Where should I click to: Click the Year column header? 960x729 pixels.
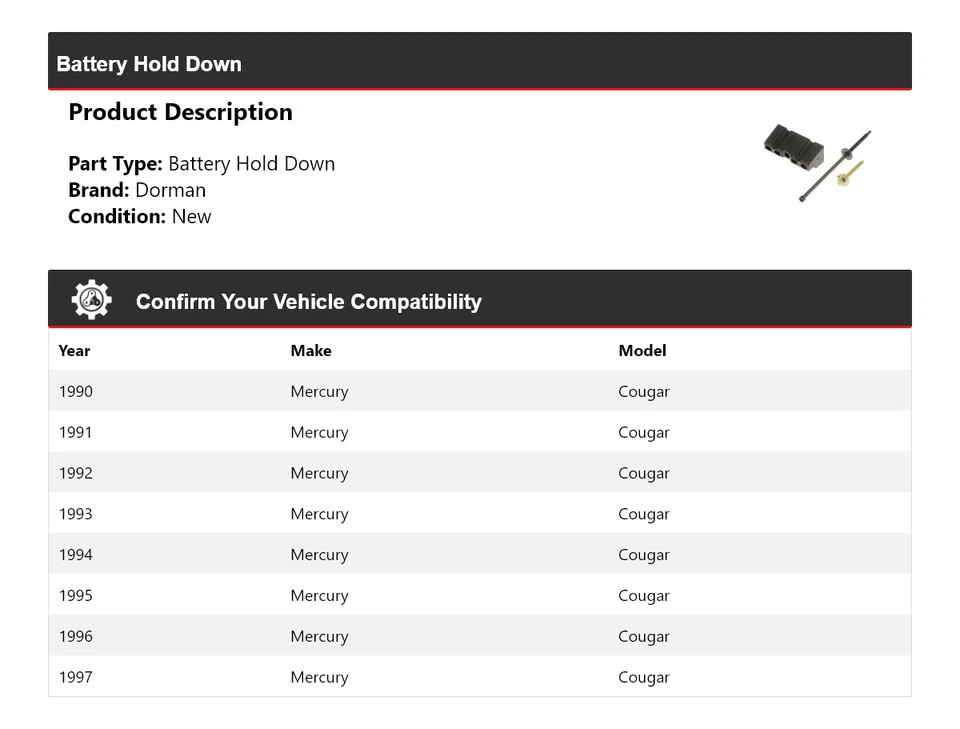(74, 351)
